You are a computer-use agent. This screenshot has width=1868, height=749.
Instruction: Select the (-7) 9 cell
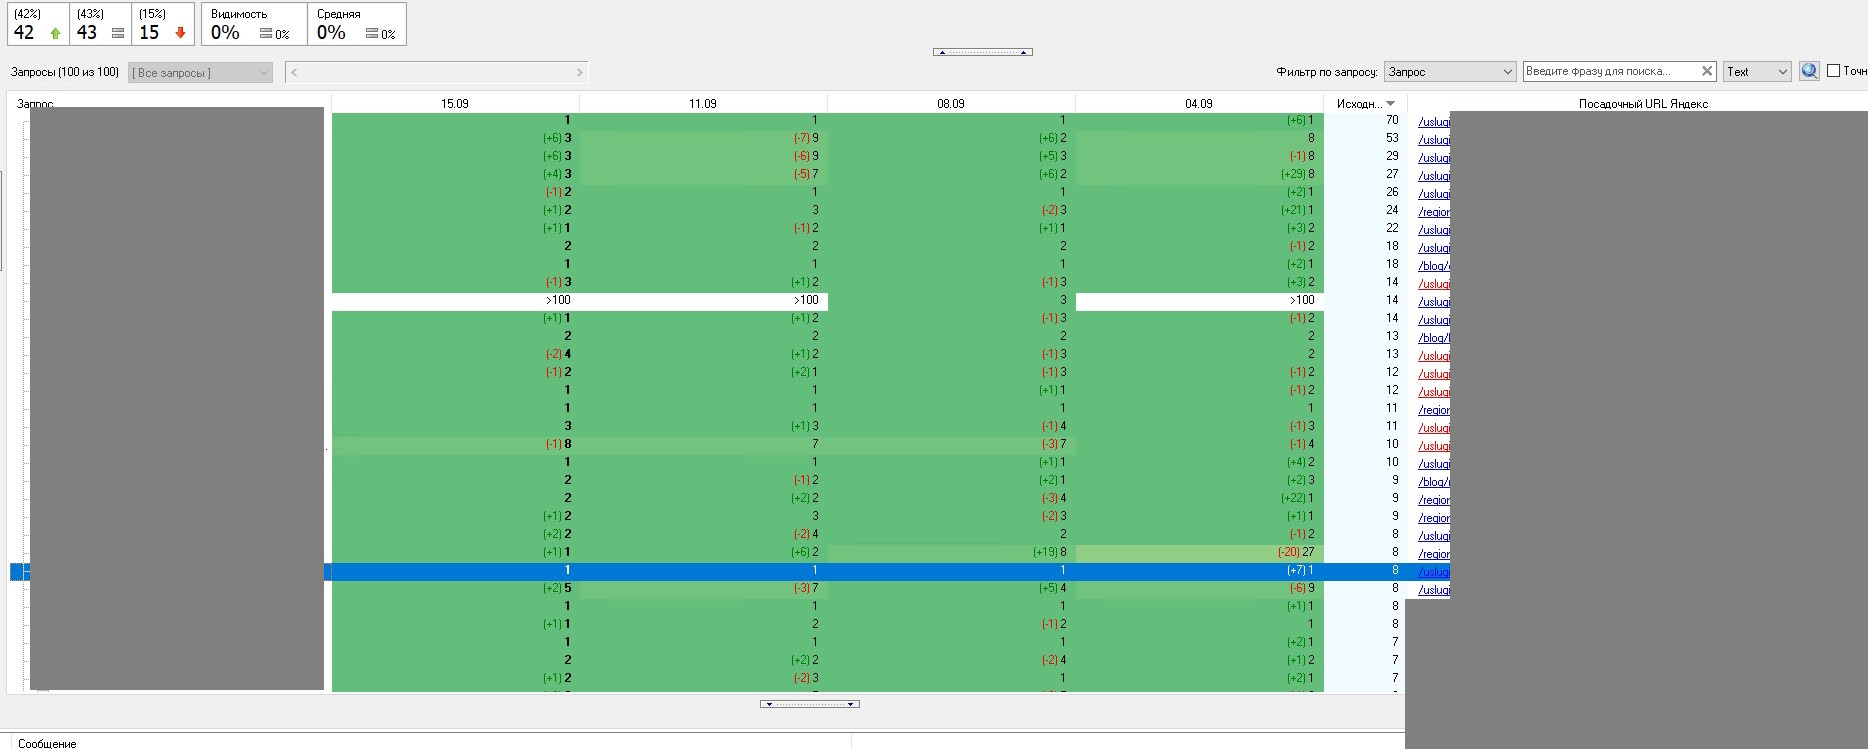click(x=703, y=138)
